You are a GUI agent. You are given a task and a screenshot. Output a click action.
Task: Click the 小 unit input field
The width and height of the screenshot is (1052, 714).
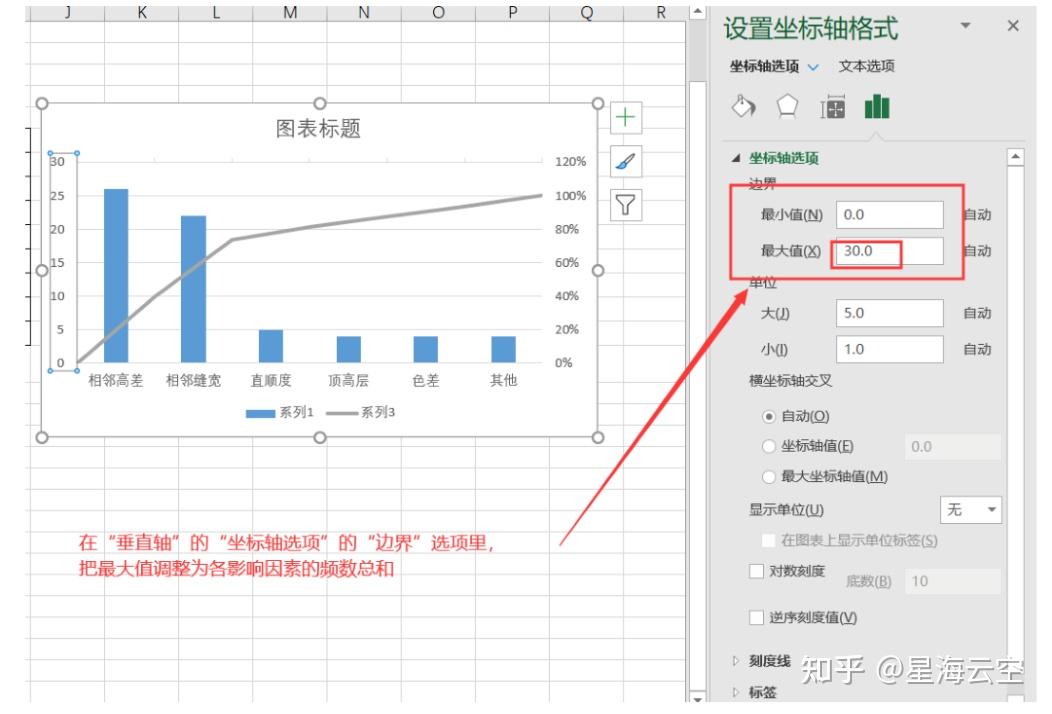(x=890, y=350)
